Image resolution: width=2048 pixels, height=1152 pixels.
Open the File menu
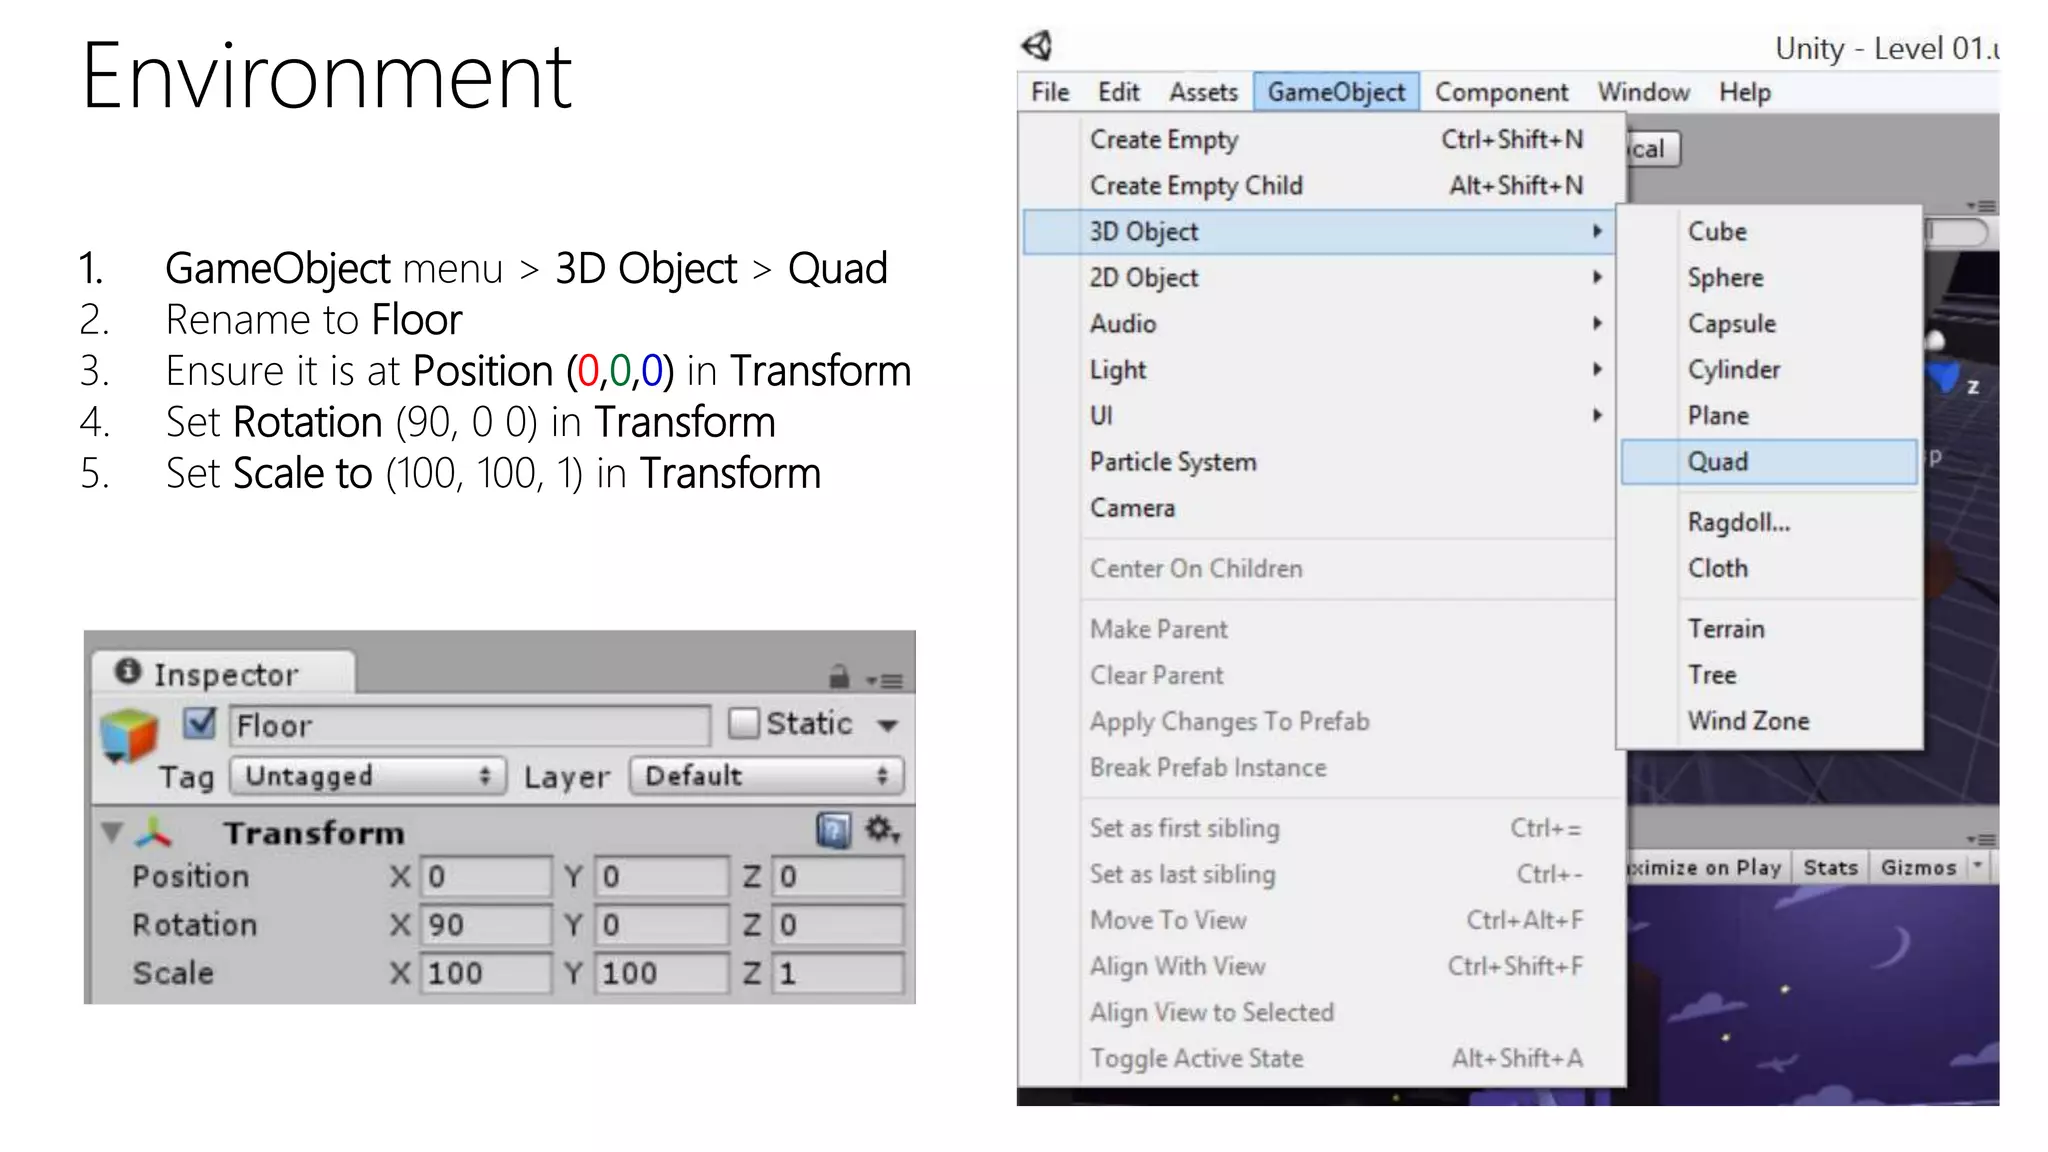(x=1049, y=92)
